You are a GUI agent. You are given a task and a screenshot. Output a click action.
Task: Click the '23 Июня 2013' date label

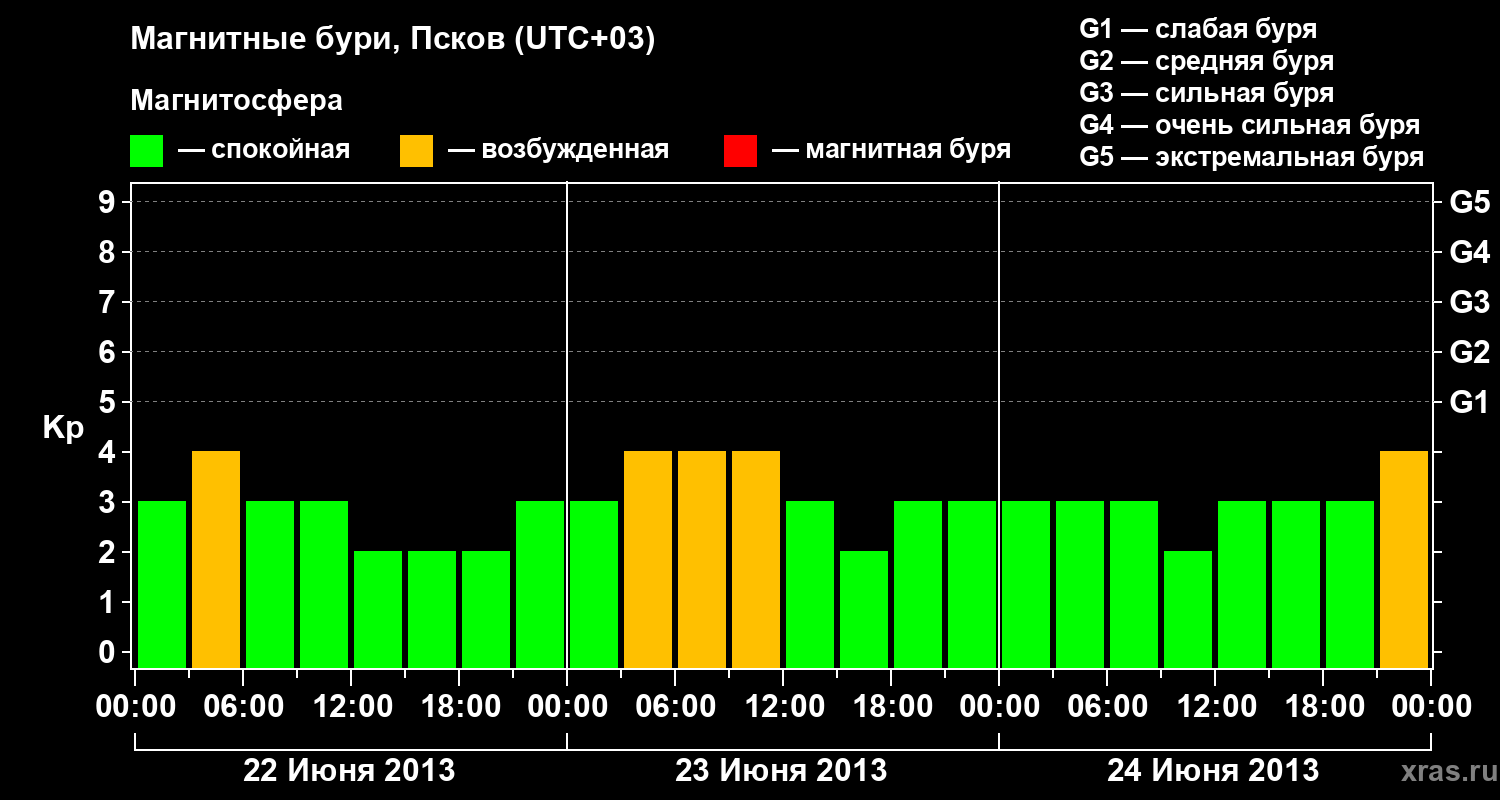point(781,771)
